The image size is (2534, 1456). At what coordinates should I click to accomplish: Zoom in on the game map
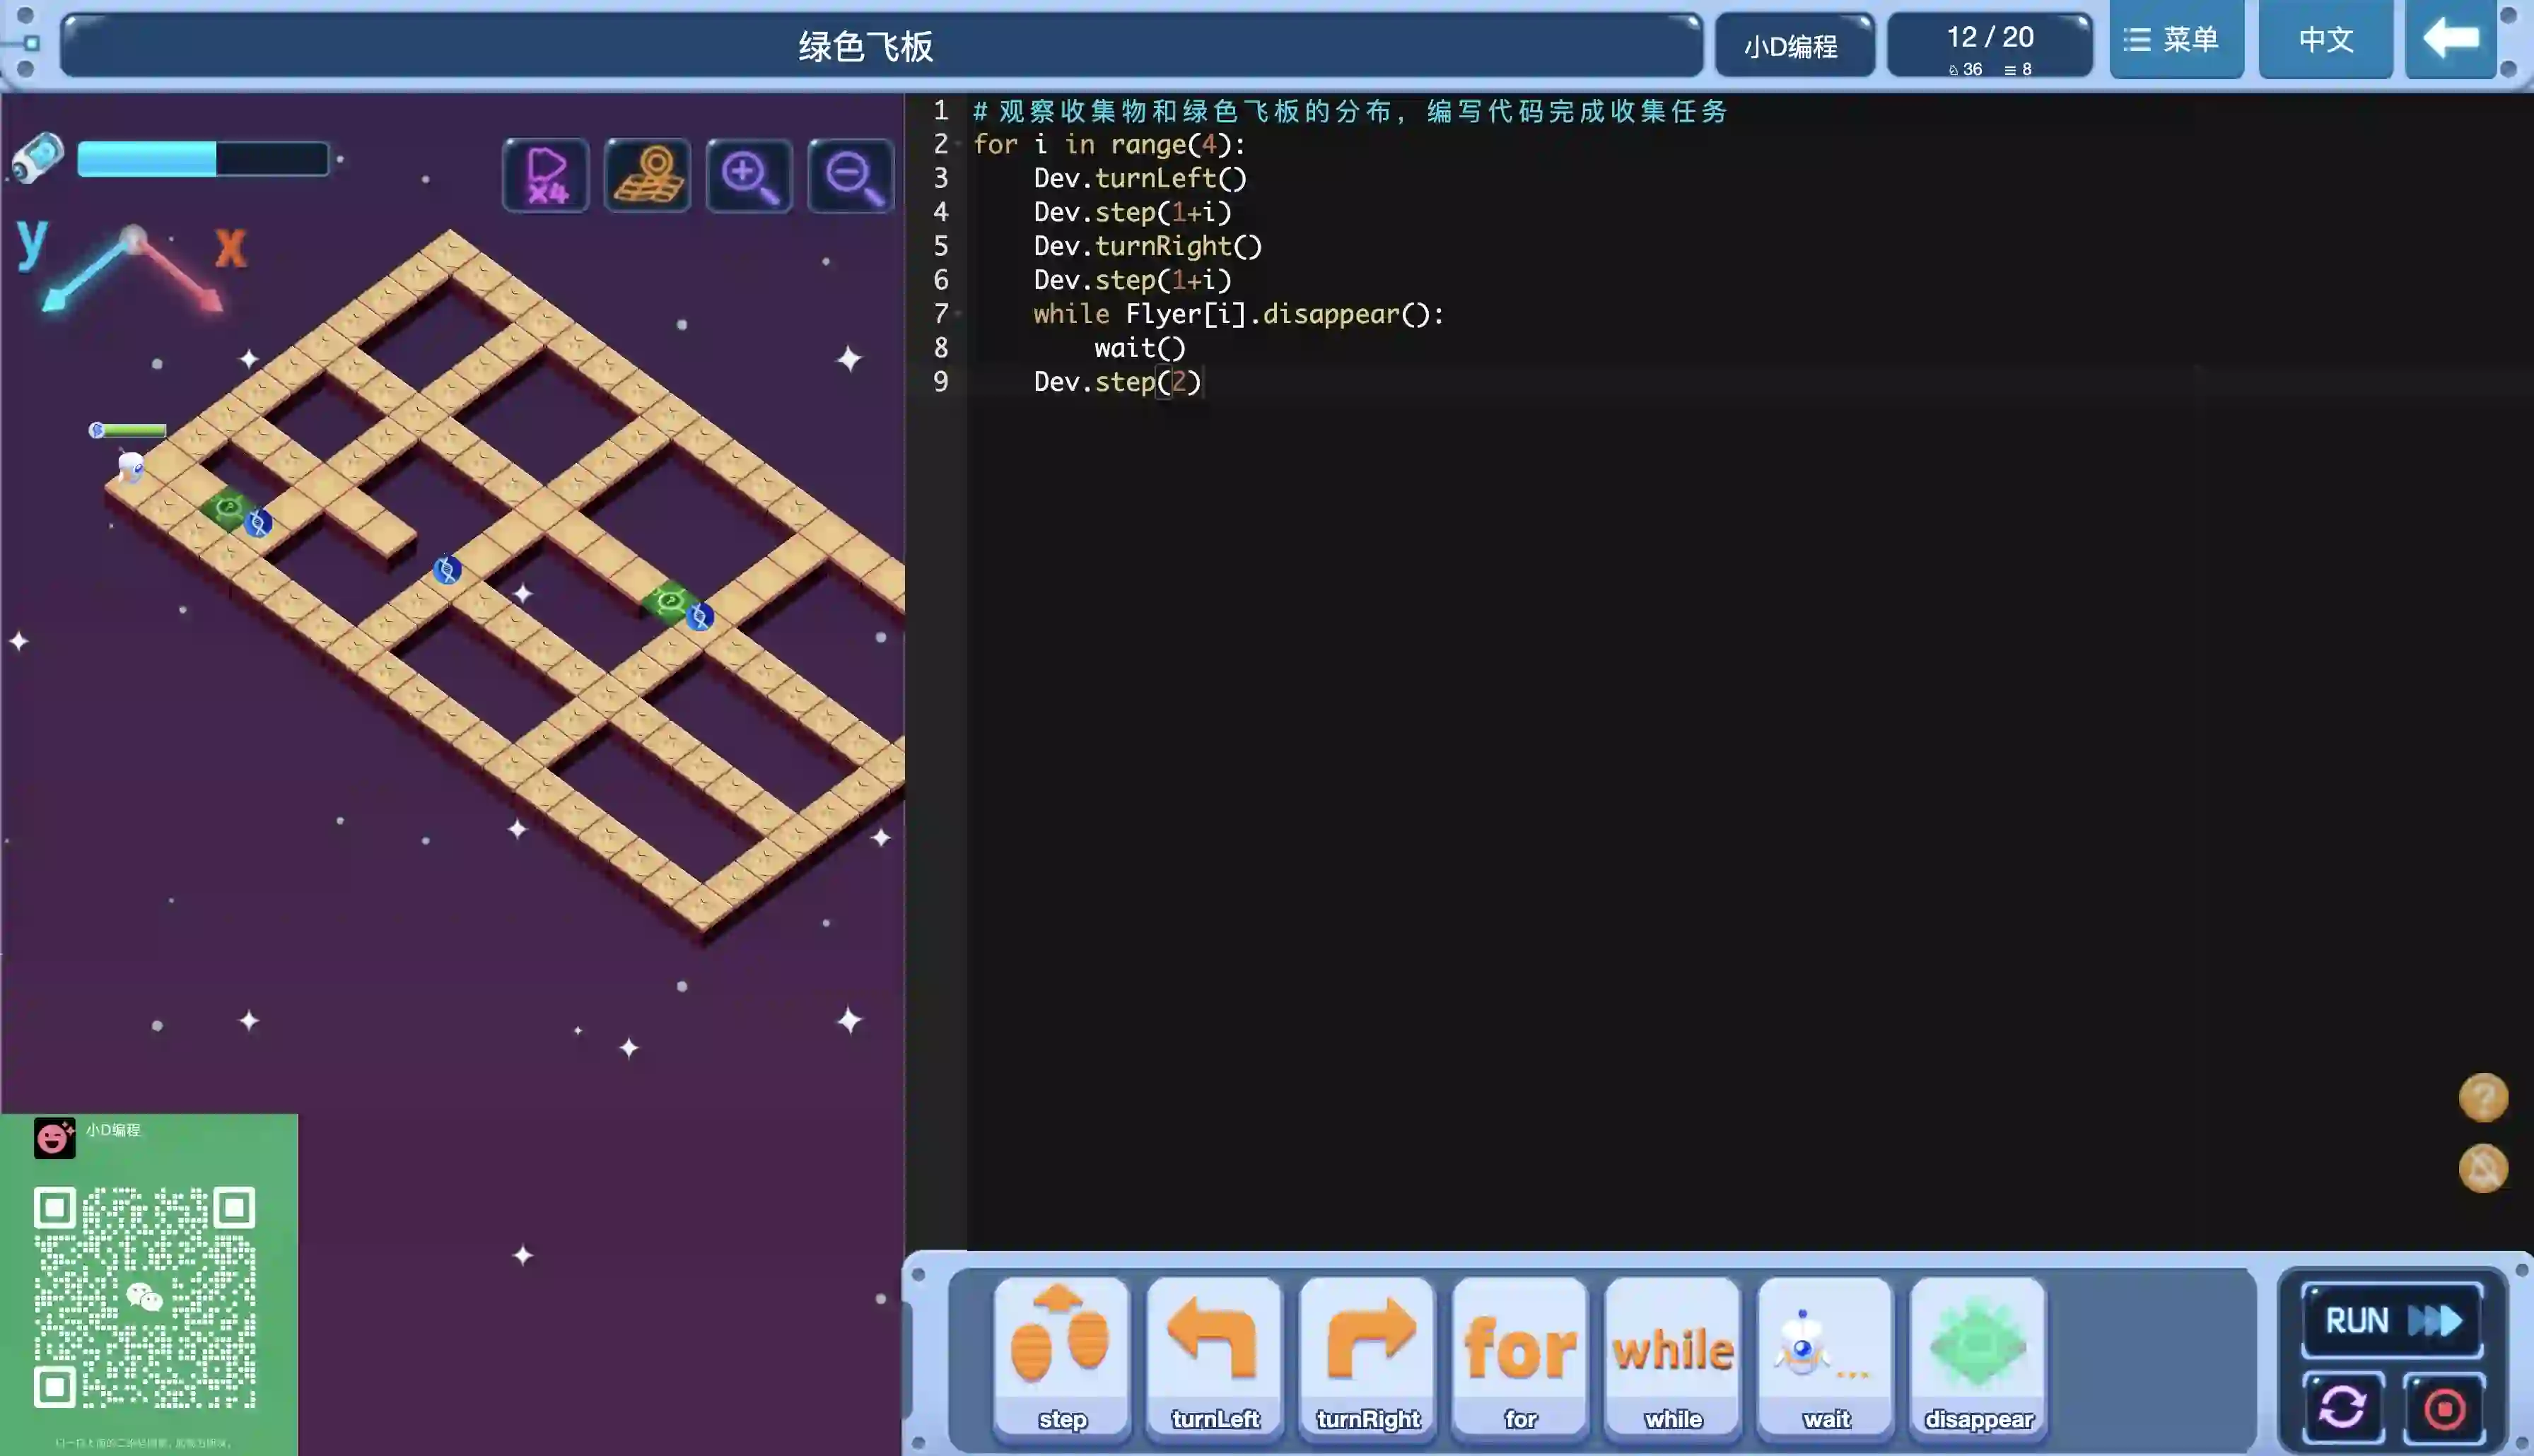pyautogui.click(x=749, y=176)
